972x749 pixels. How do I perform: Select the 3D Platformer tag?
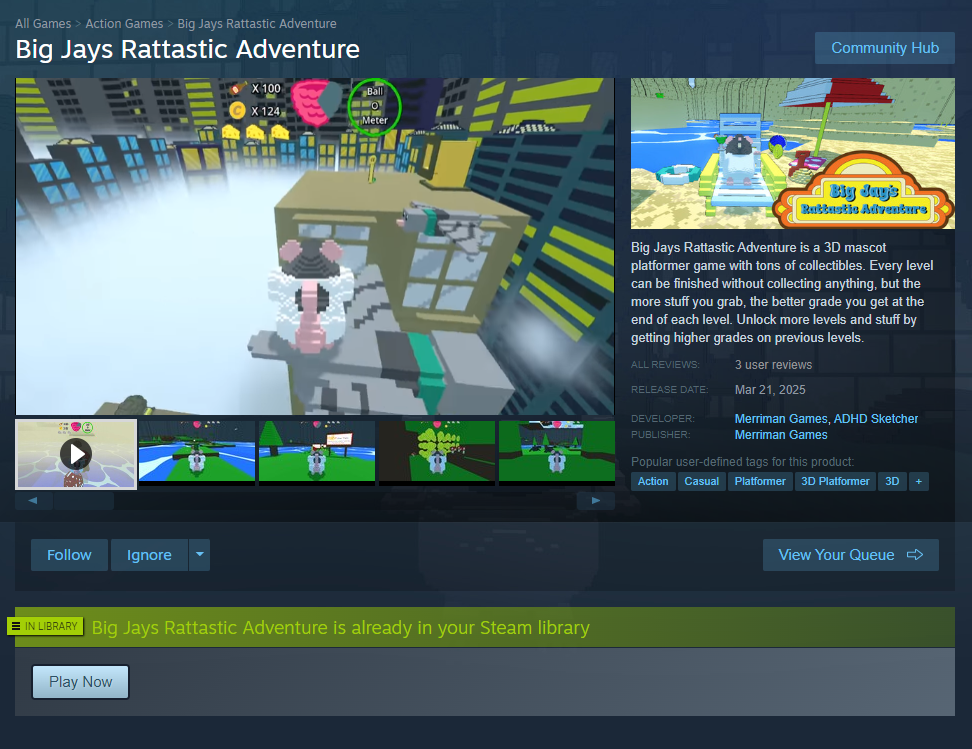click(x=835, y=481)
